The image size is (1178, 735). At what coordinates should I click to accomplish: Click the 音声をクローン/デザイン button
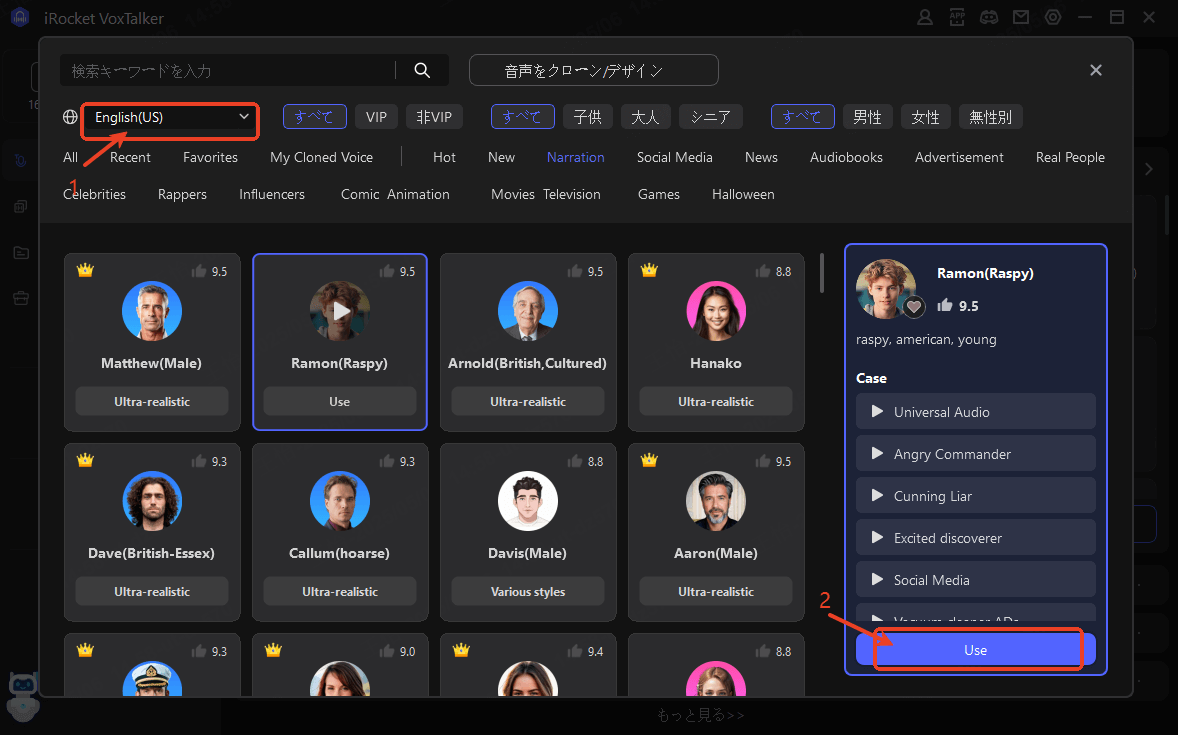coord(594,70)
